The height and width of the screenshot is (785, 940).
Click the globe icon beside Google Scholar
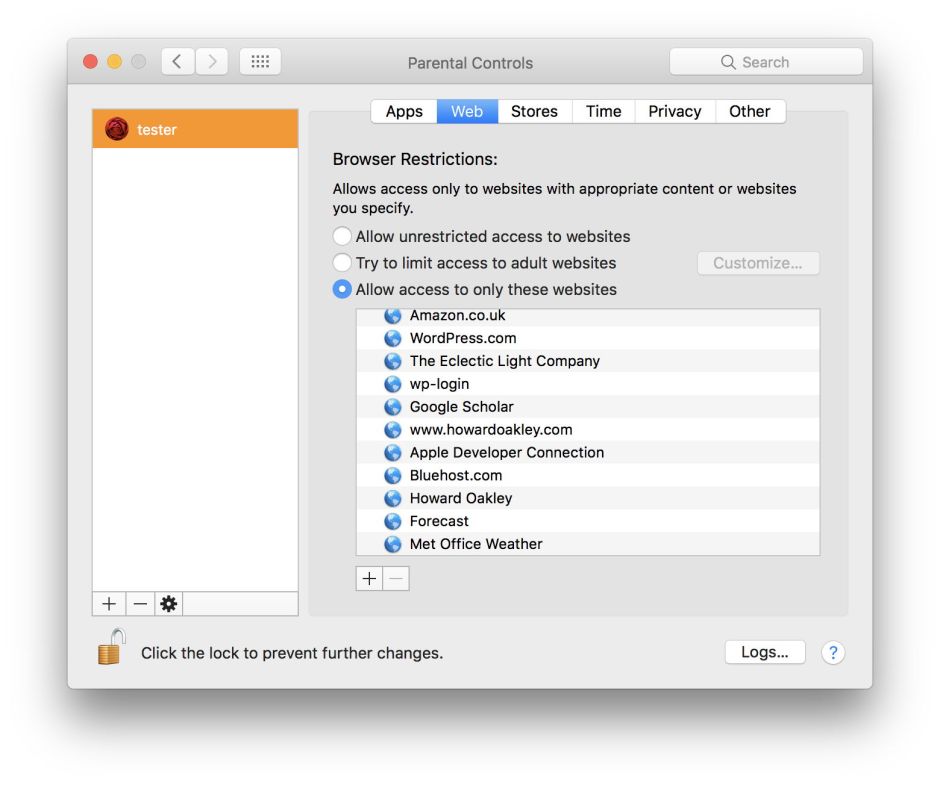[x=393, y=407]
